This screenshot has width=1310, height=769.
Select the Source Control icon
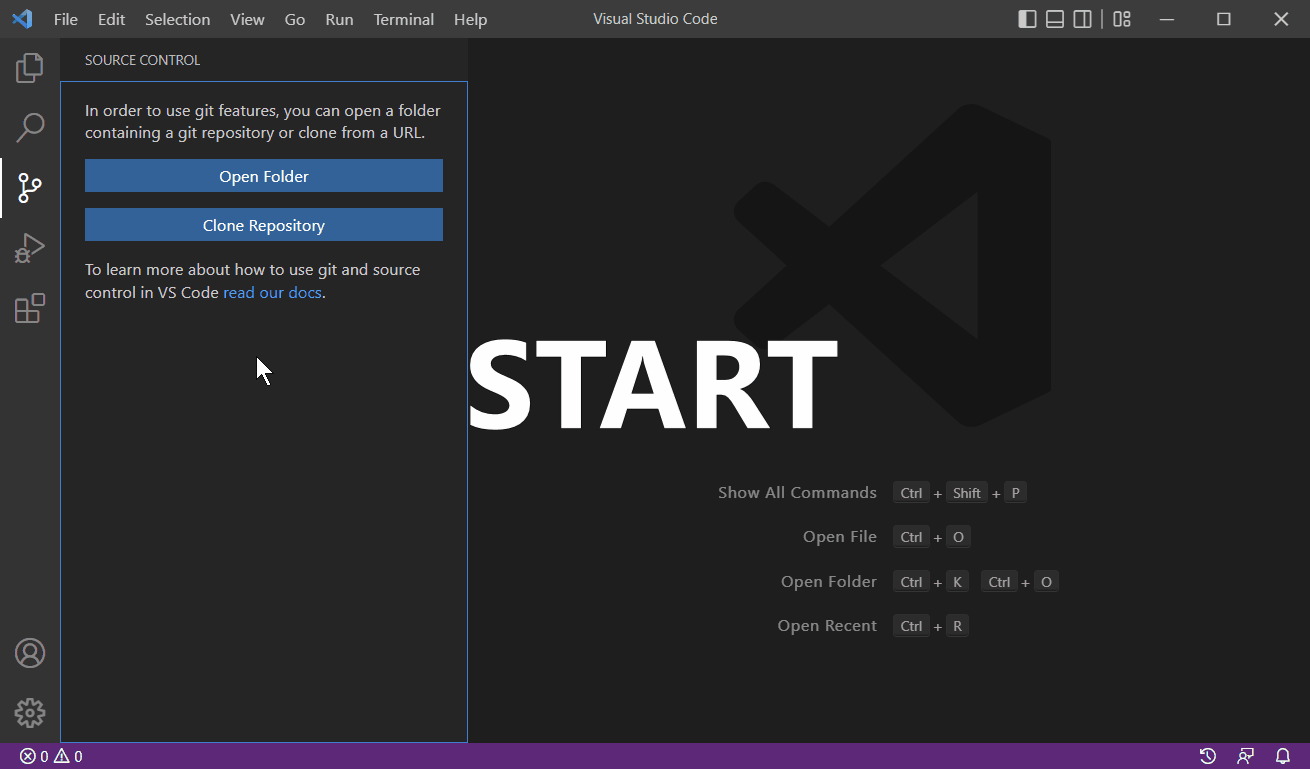[x=30, y=187]
